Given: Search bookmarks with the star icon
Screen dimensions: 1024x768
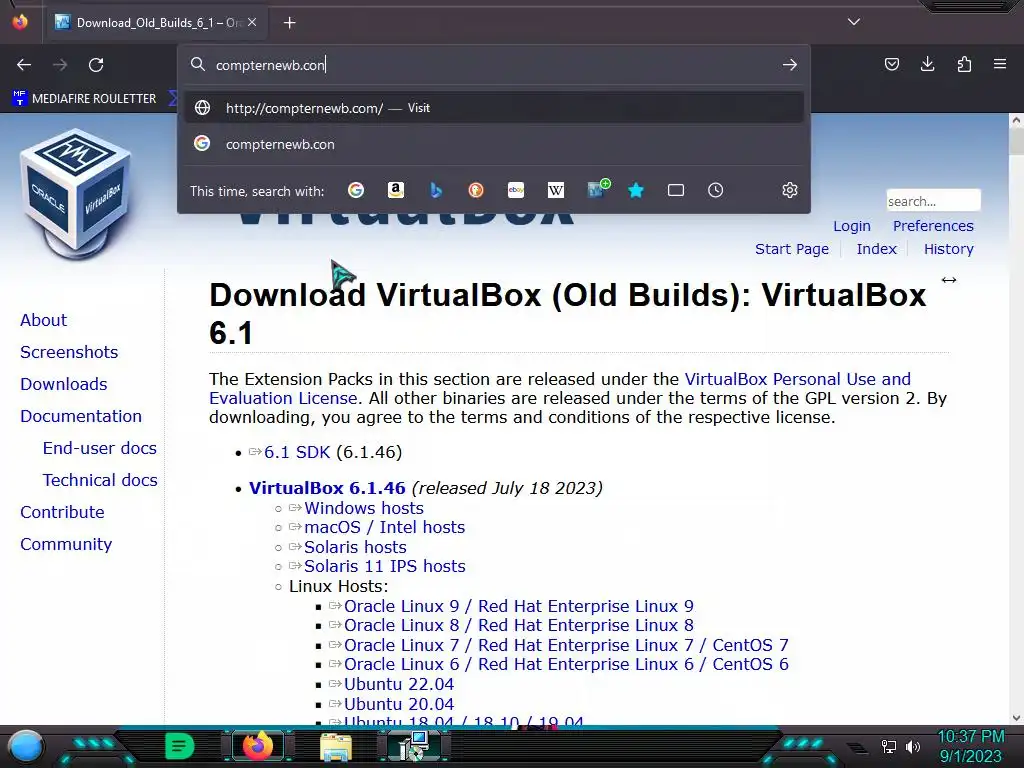Looking at the screenshot, I should 636,190.
